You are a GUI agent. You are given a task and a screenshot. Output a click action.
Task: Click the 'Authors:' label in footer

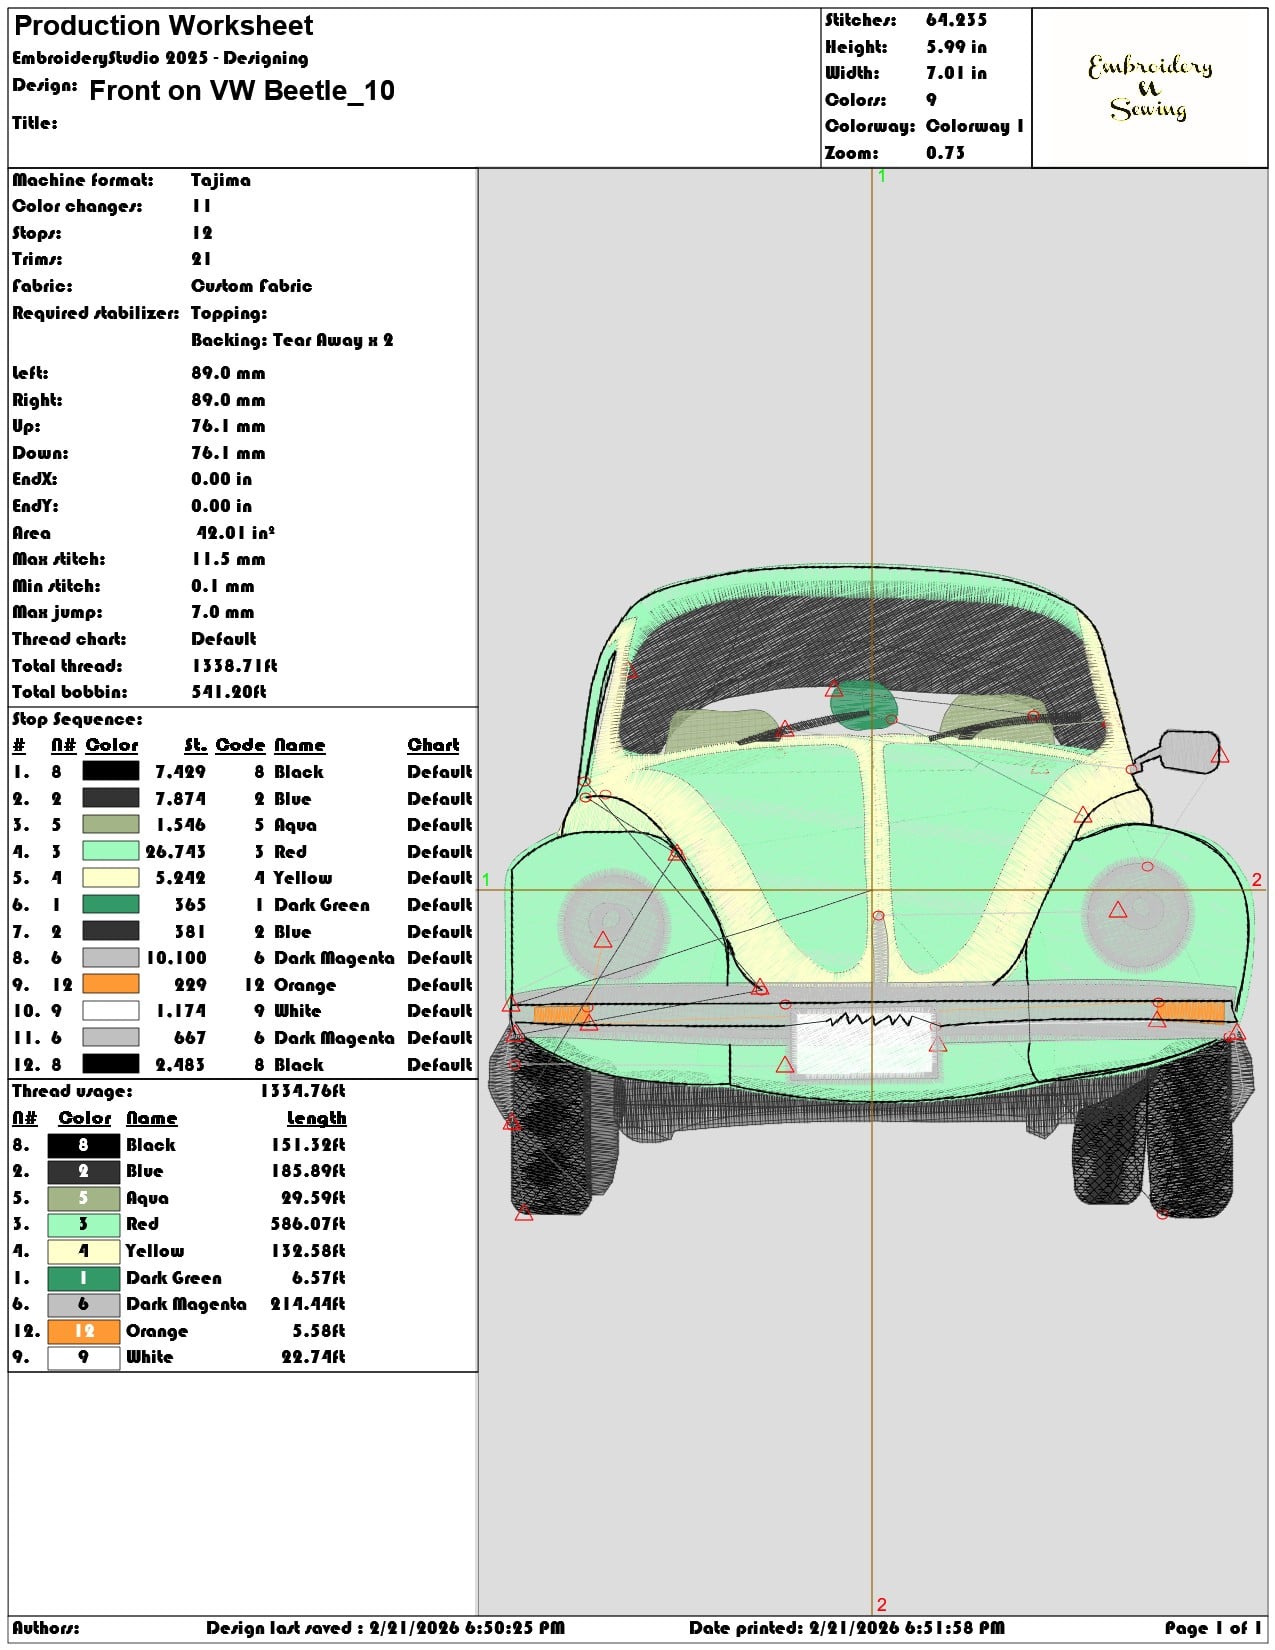coord(46,1628)
